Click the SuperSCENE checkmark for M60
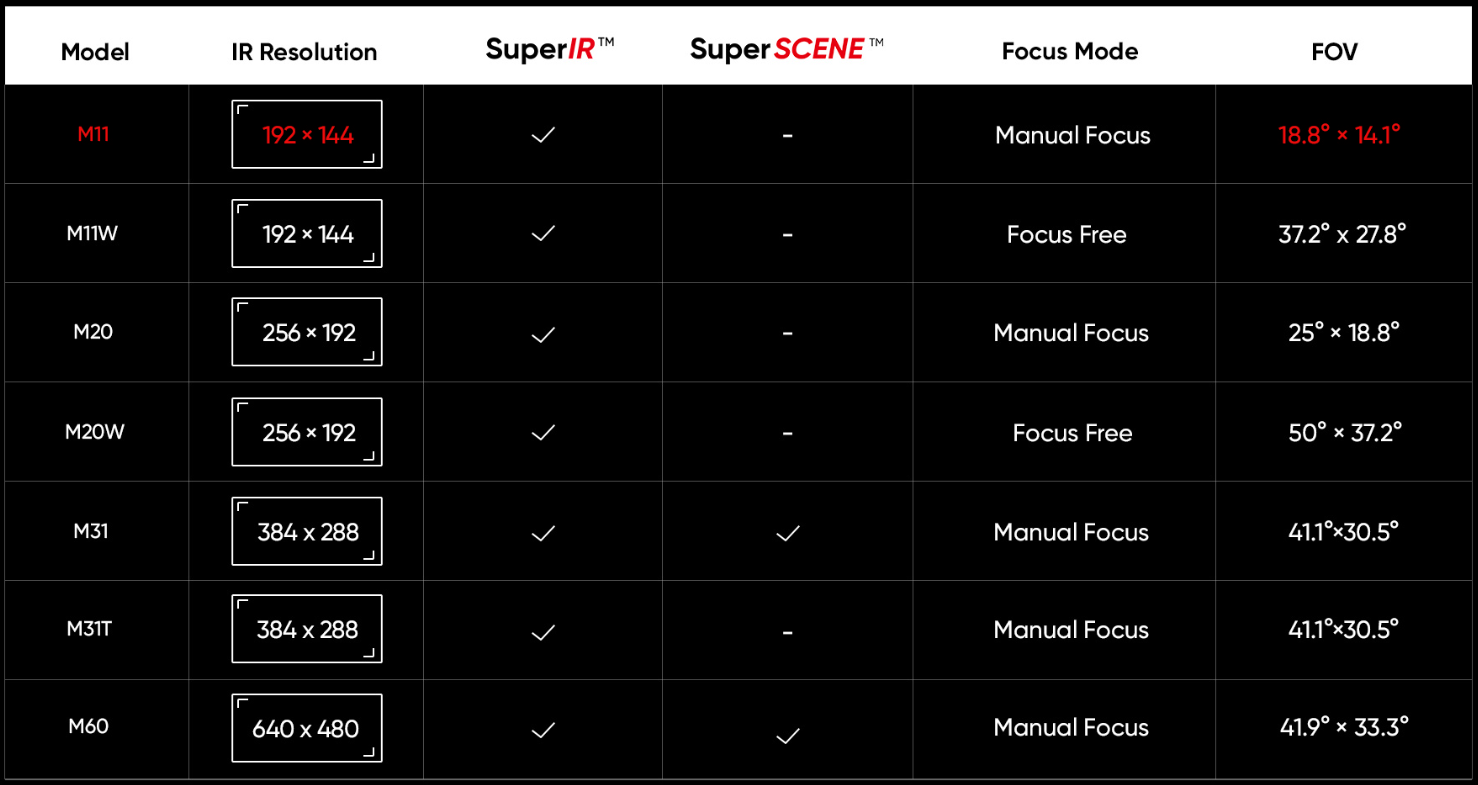Viewport: 1478px width, 785px height. click(788, 736)
